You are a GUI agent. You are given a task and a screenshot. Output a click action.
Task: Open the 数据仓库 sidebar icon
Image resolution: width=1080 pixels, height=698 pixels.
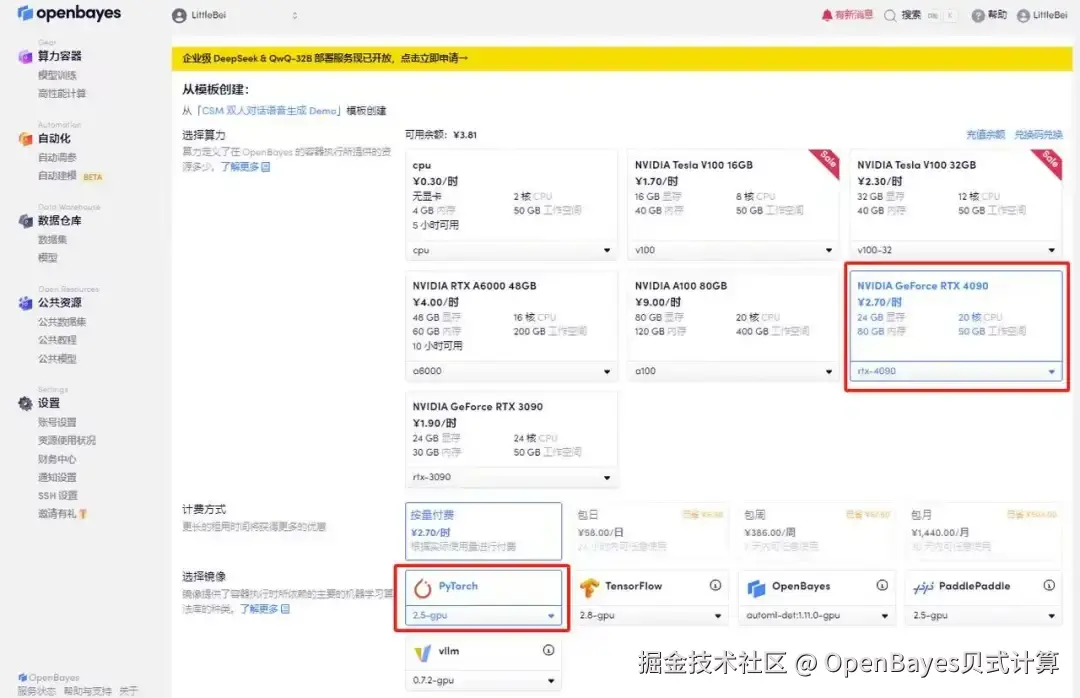click(25, 221)
